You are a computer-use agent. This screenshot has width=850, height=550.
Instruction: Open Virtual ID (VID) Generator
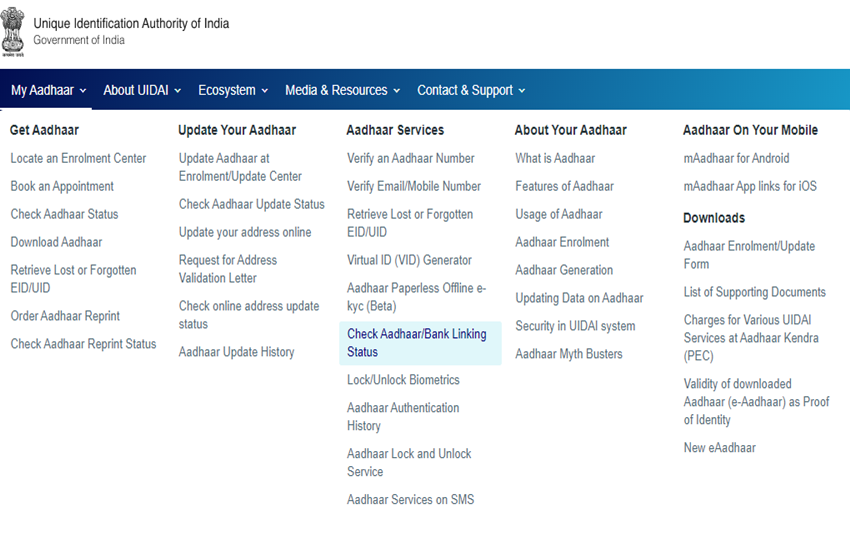(409, 260)
